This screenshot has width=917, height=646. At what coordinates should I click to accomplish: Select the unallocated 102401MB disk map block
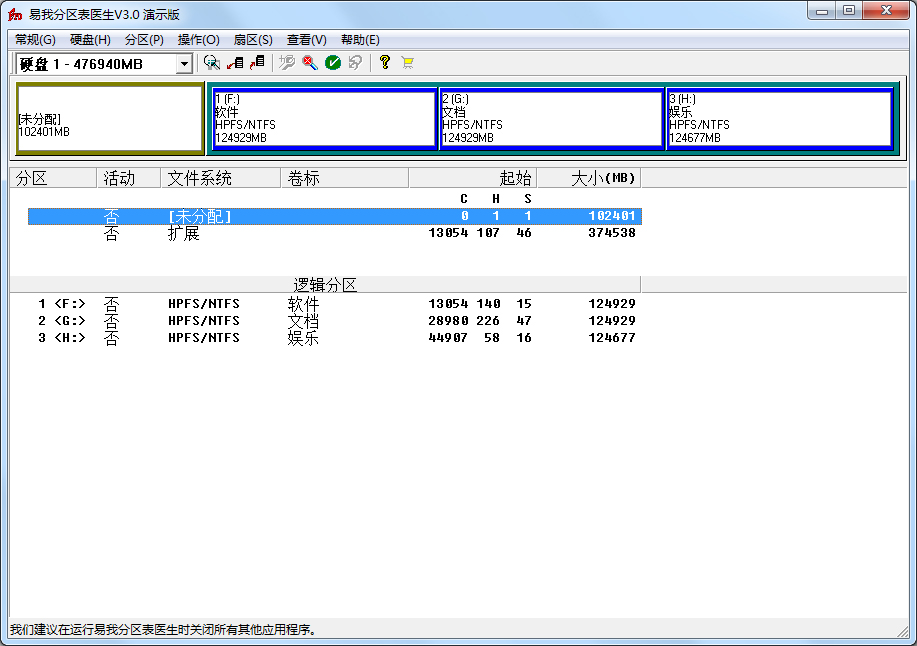pos(110,119)
